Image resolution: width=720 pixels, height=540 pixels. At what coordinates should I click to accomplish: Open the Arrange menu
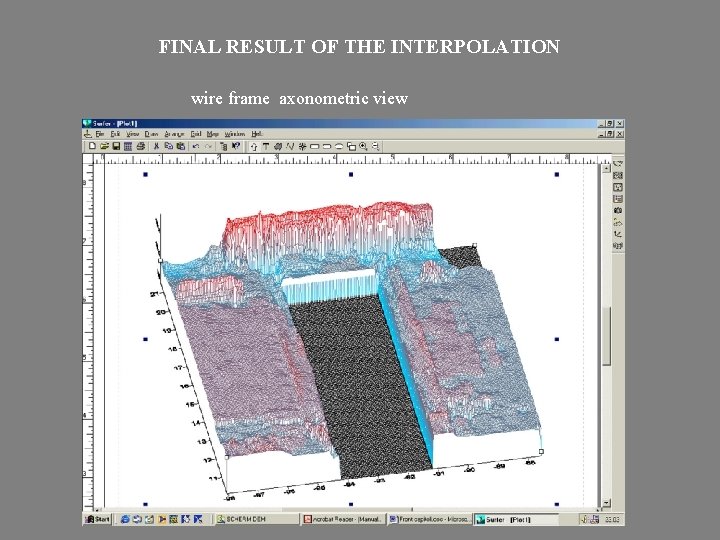174,134
